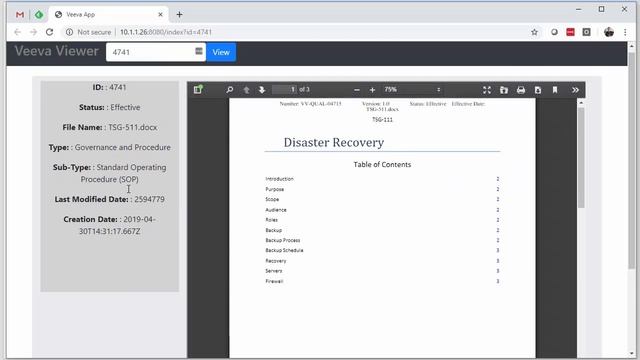Screen dimensions: 640x360
Task: Click the icon inside the ID field
Action: click(x=199, y=51)
